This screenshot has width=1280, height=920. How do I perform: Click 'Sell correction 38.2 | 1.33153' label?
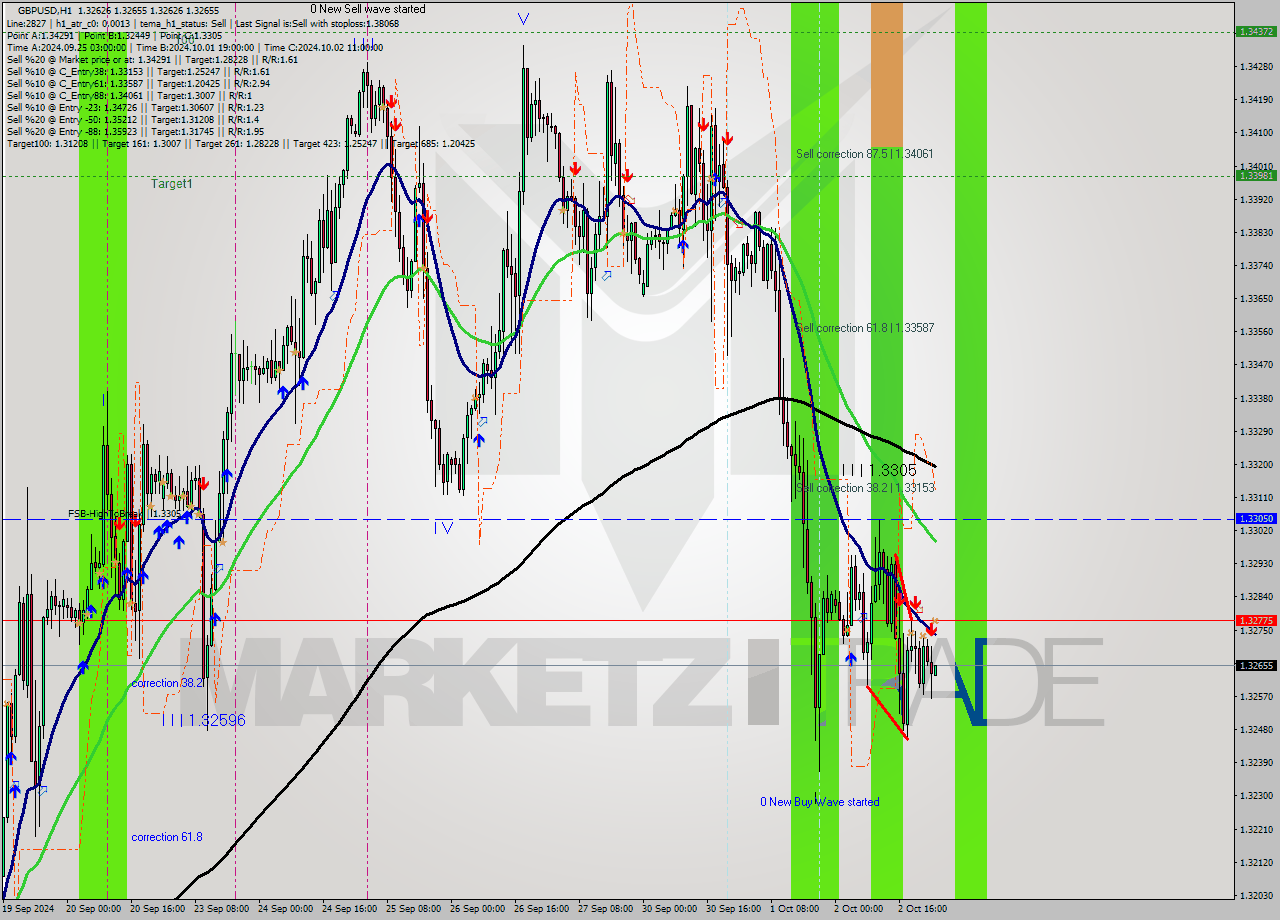[x=865, y=488]
